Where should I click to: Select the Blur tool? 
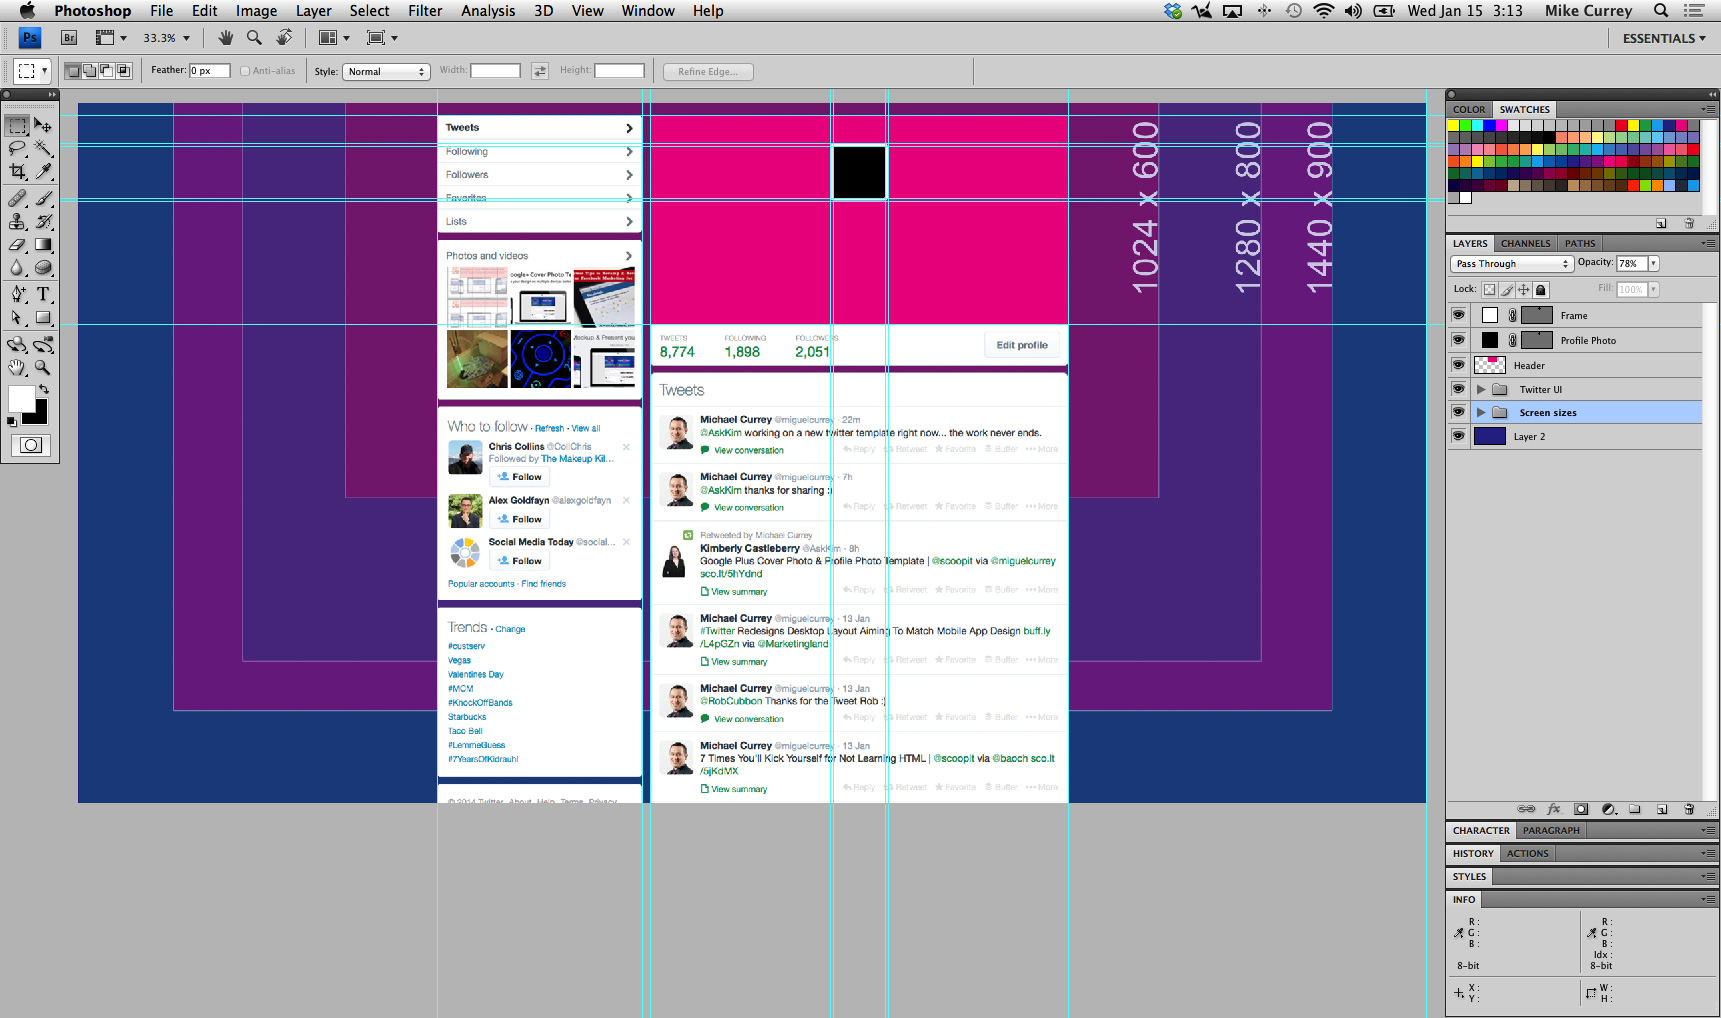click(17, 267)
